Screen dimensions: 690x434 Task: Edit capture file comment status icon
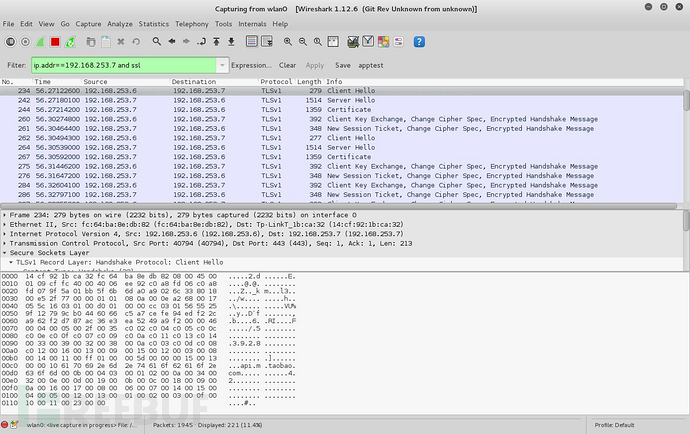(x=14, y=425)
